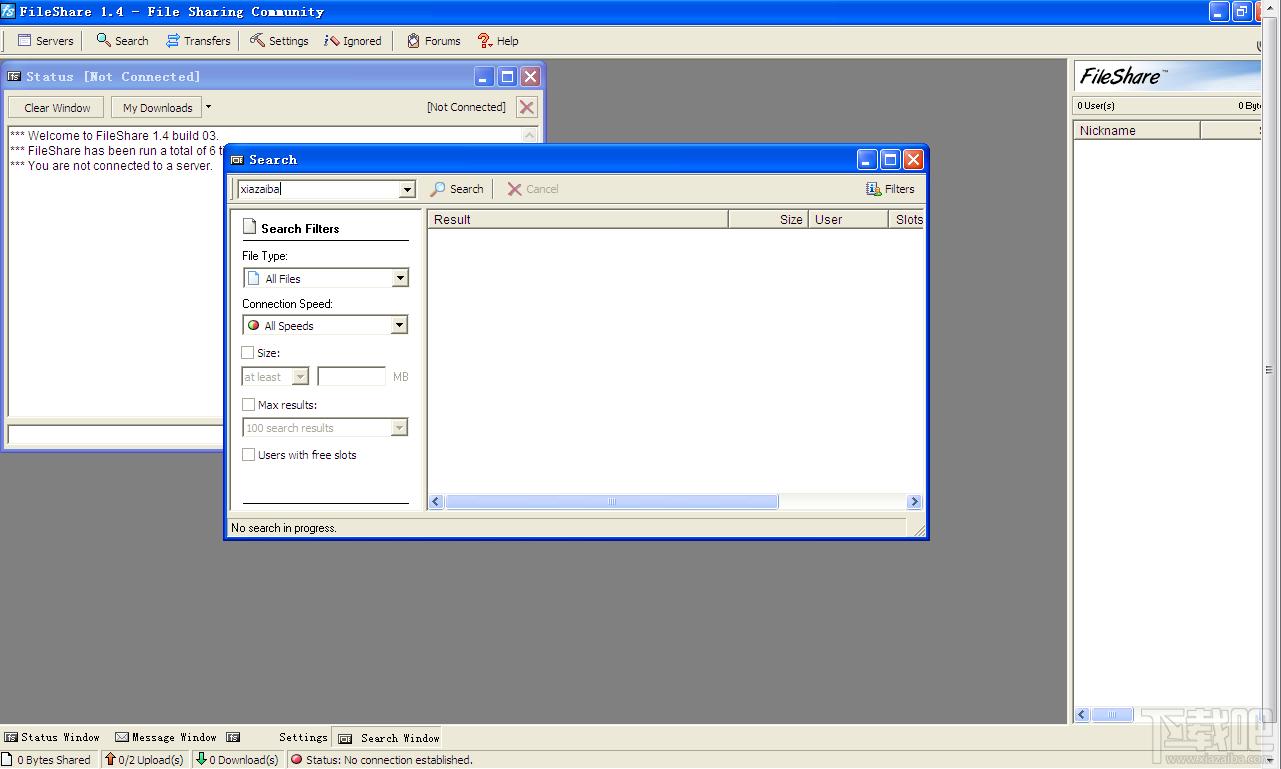Click the Search window title icon

pyautogui.click(x=237, y=160)
